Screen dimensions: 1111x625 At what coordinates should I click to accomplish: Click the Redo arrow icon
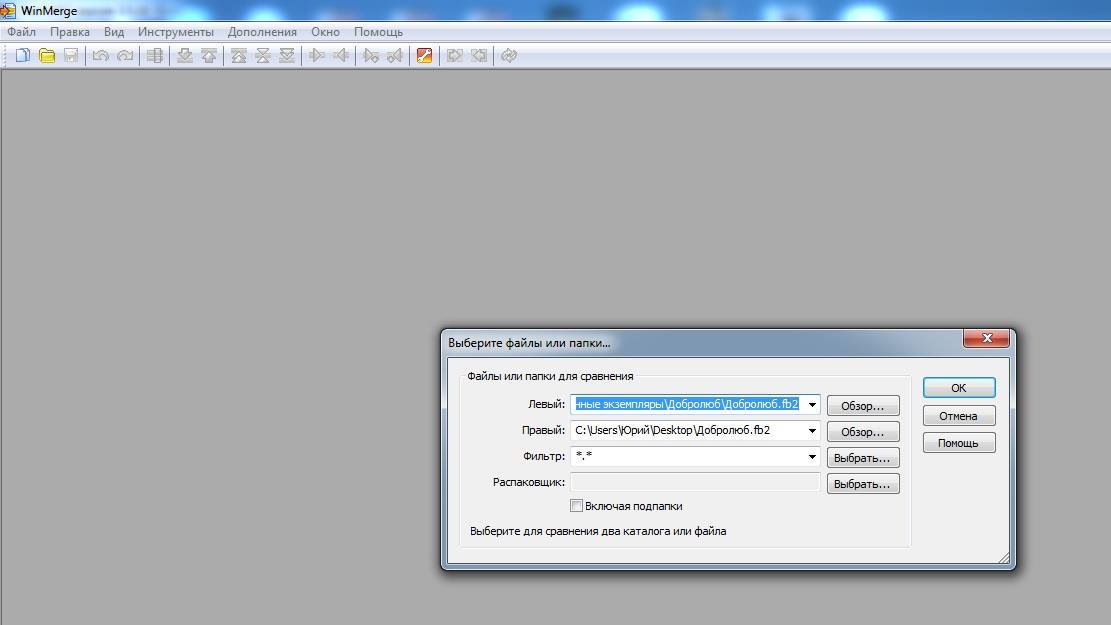(125, 56)
